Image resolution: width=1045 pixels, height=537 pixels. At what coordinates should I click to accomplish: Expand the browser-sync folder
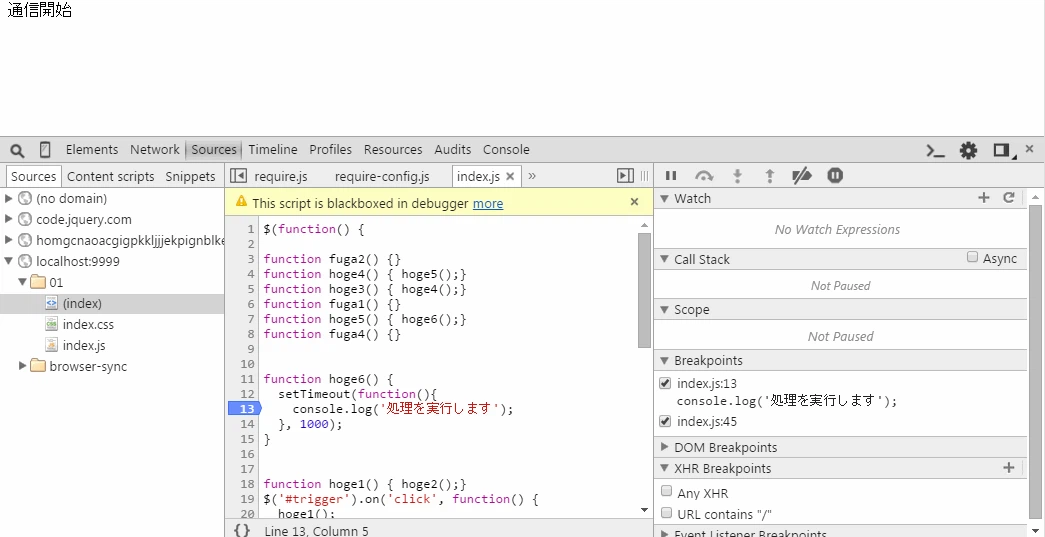click(x=22, y=366)
